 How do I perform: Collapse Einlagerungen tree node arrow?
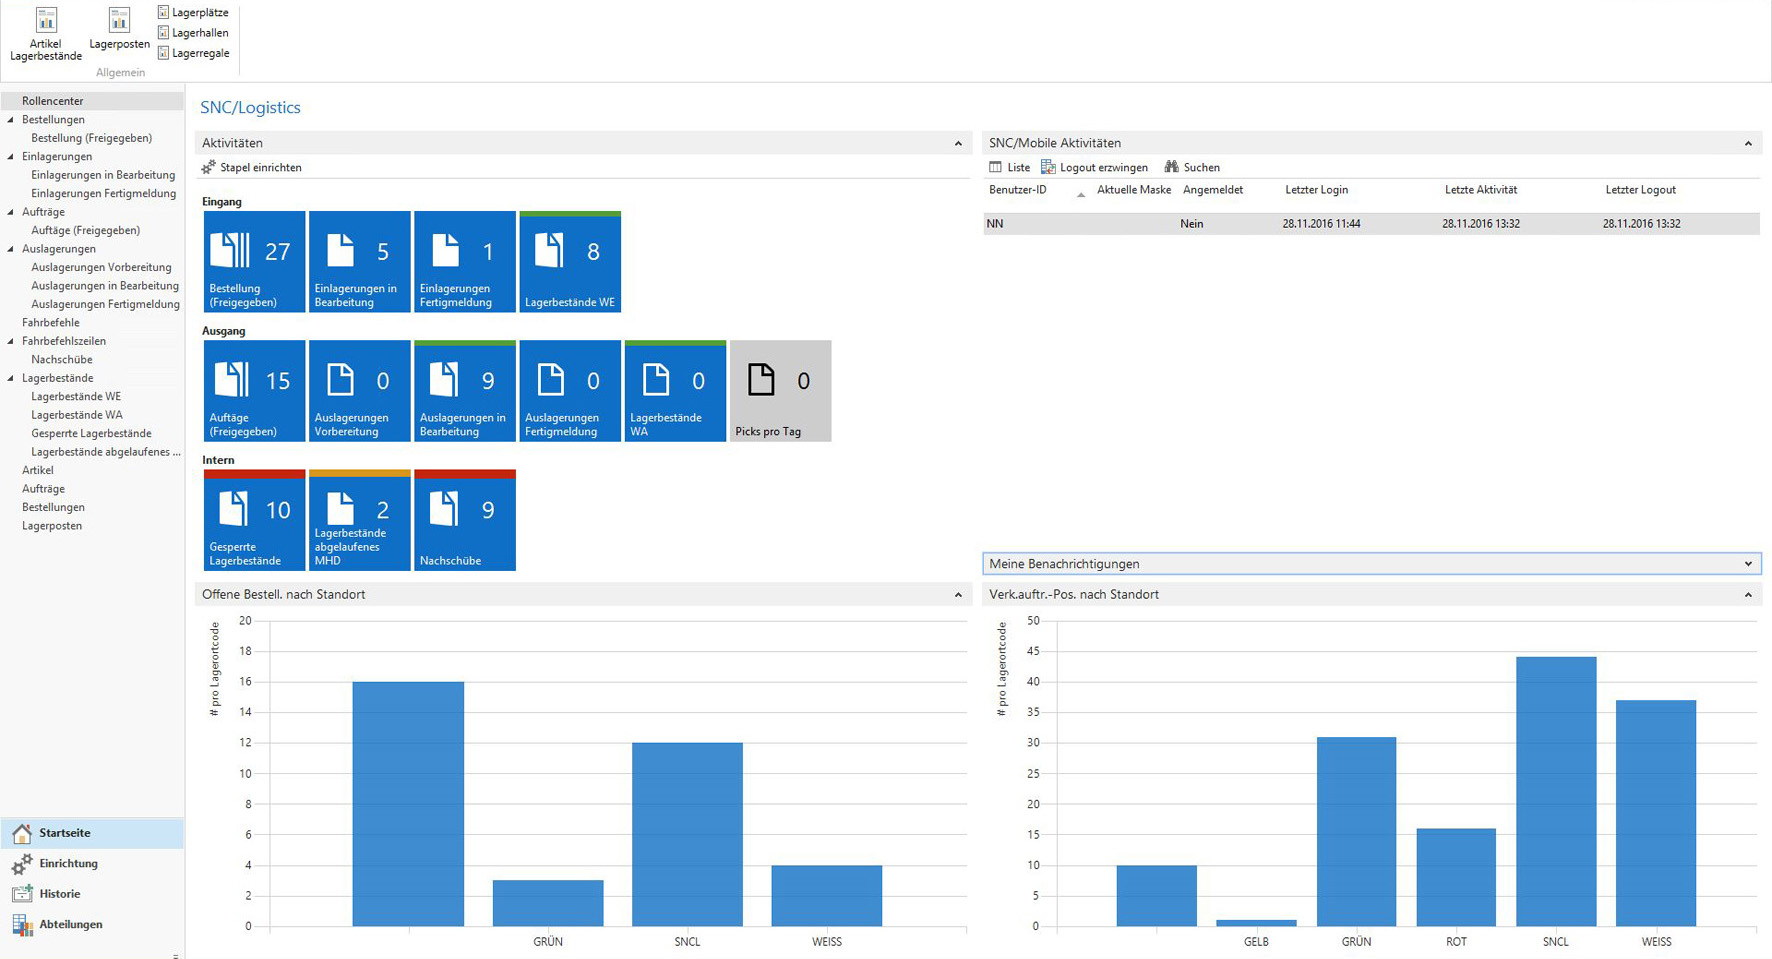(11, 156)
